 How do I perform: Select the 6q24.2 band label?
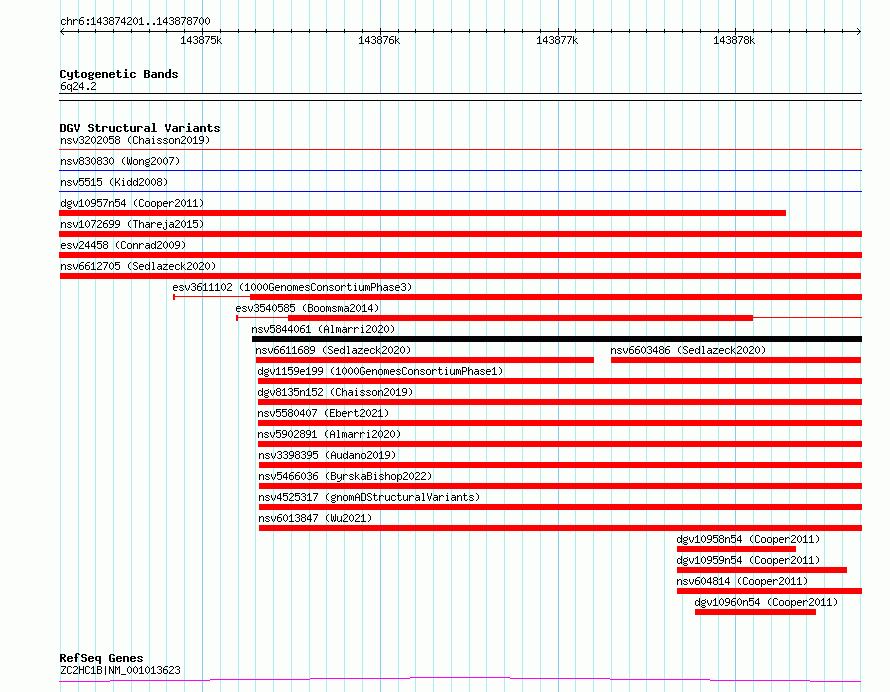coord(78,86)
